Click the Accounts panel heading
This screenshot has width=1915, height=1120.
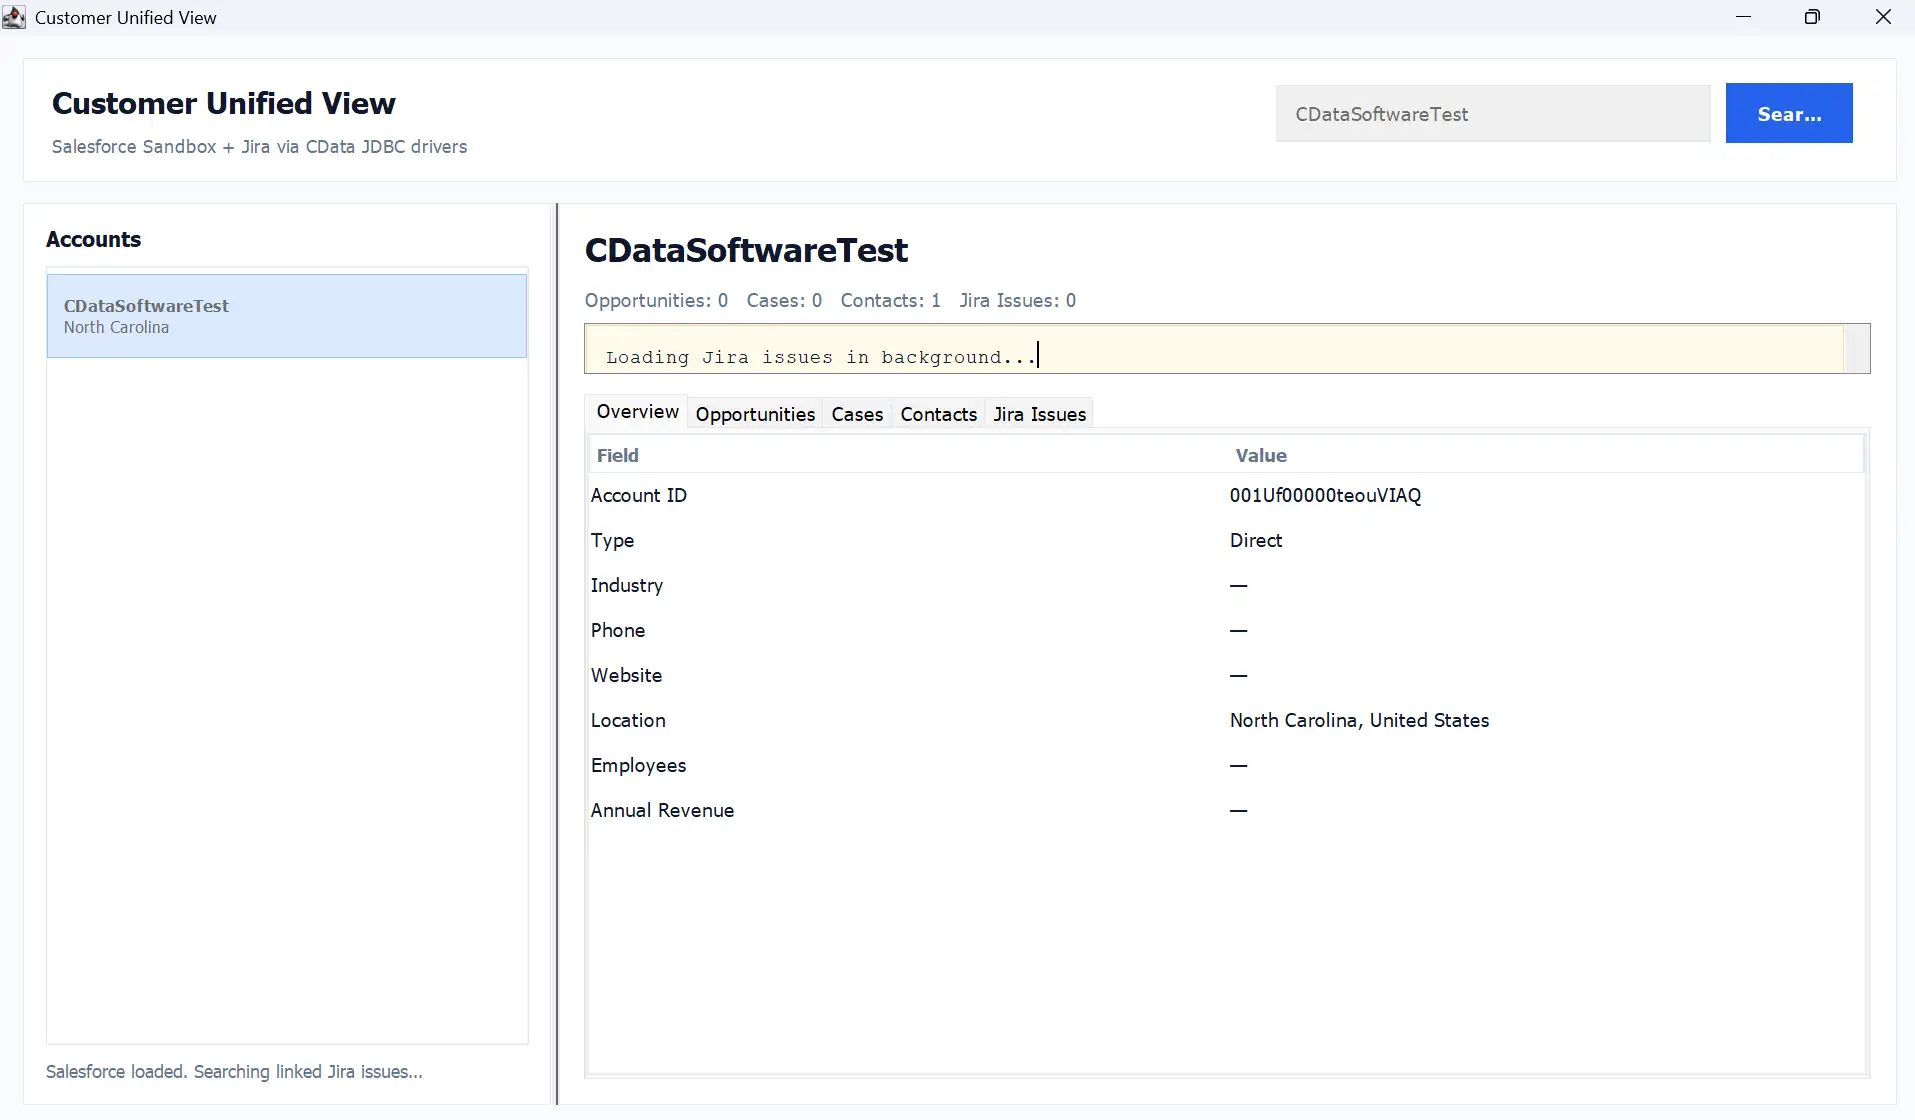pyautogui.click(x=93, y=240)
